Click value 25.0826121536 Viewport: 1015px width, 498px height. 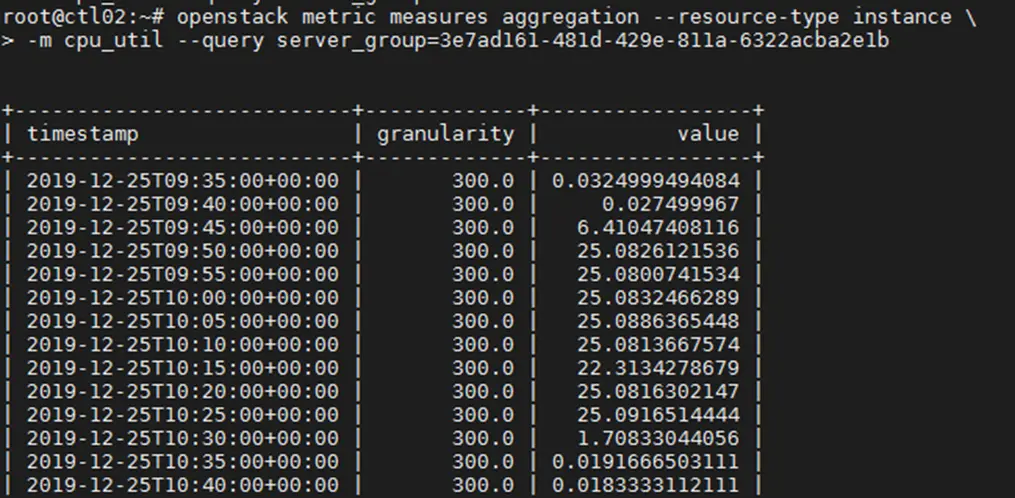point(658,251)
